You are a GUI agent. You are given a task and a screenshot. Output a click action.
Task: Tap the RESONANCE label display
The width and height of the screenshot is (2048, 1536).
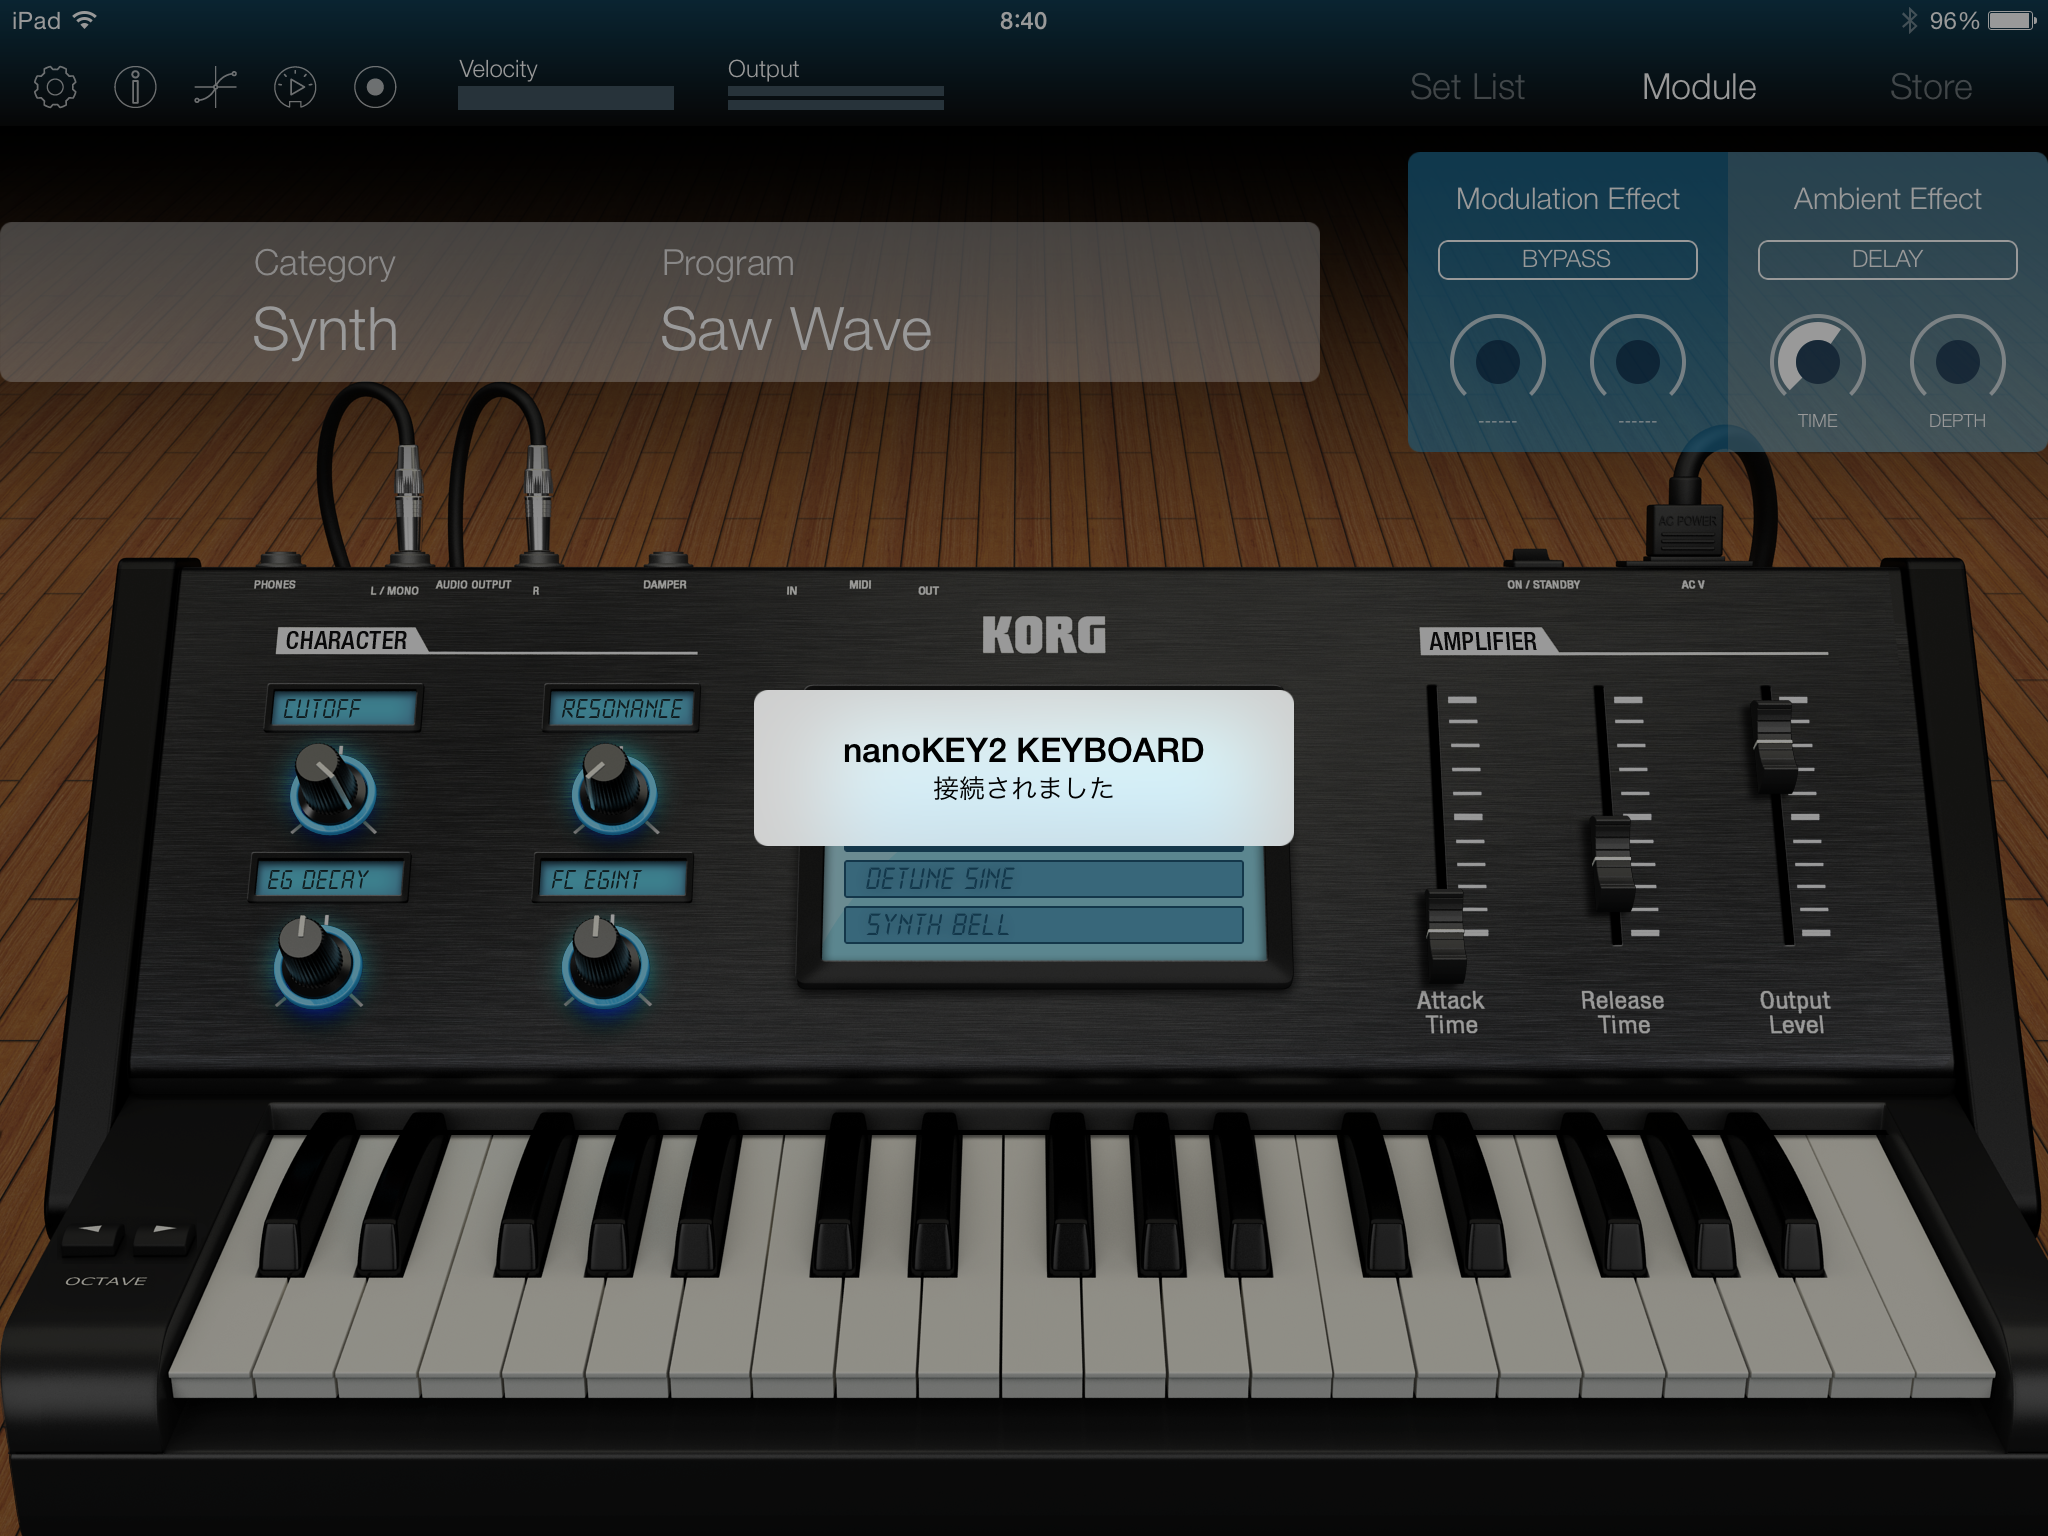[x=621, y=708]
